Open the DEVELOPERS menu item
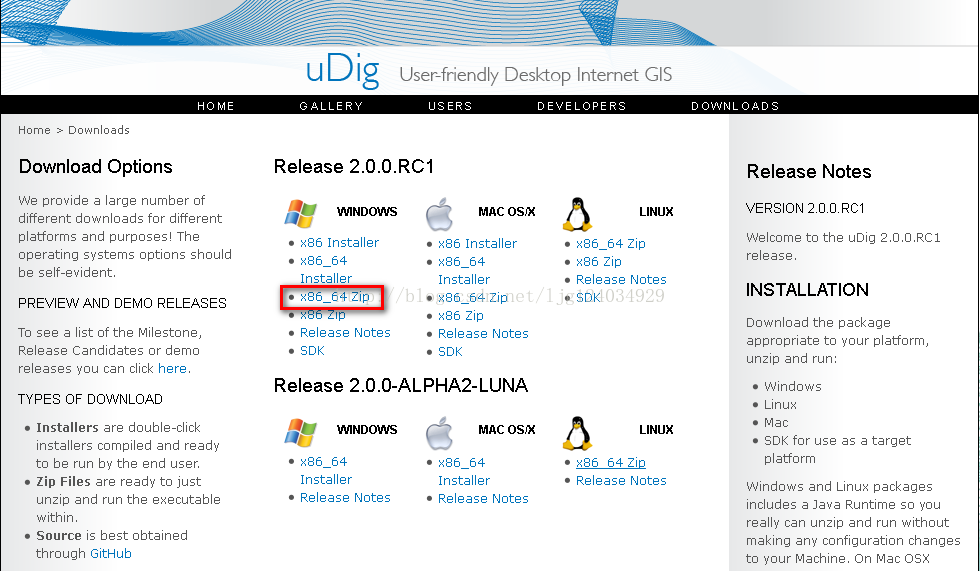The width and height of the screenshot is (980, 571). pos(582,106)
